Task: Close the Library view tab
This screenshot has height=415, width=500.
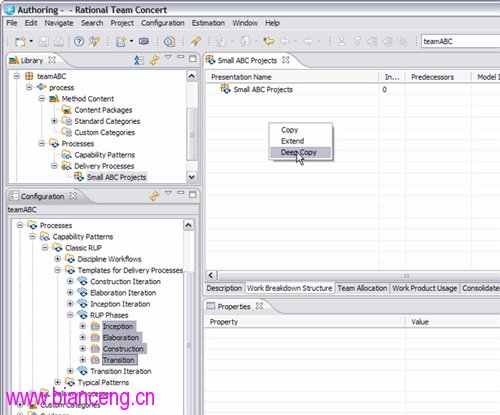Action: [x=52, y=60]
